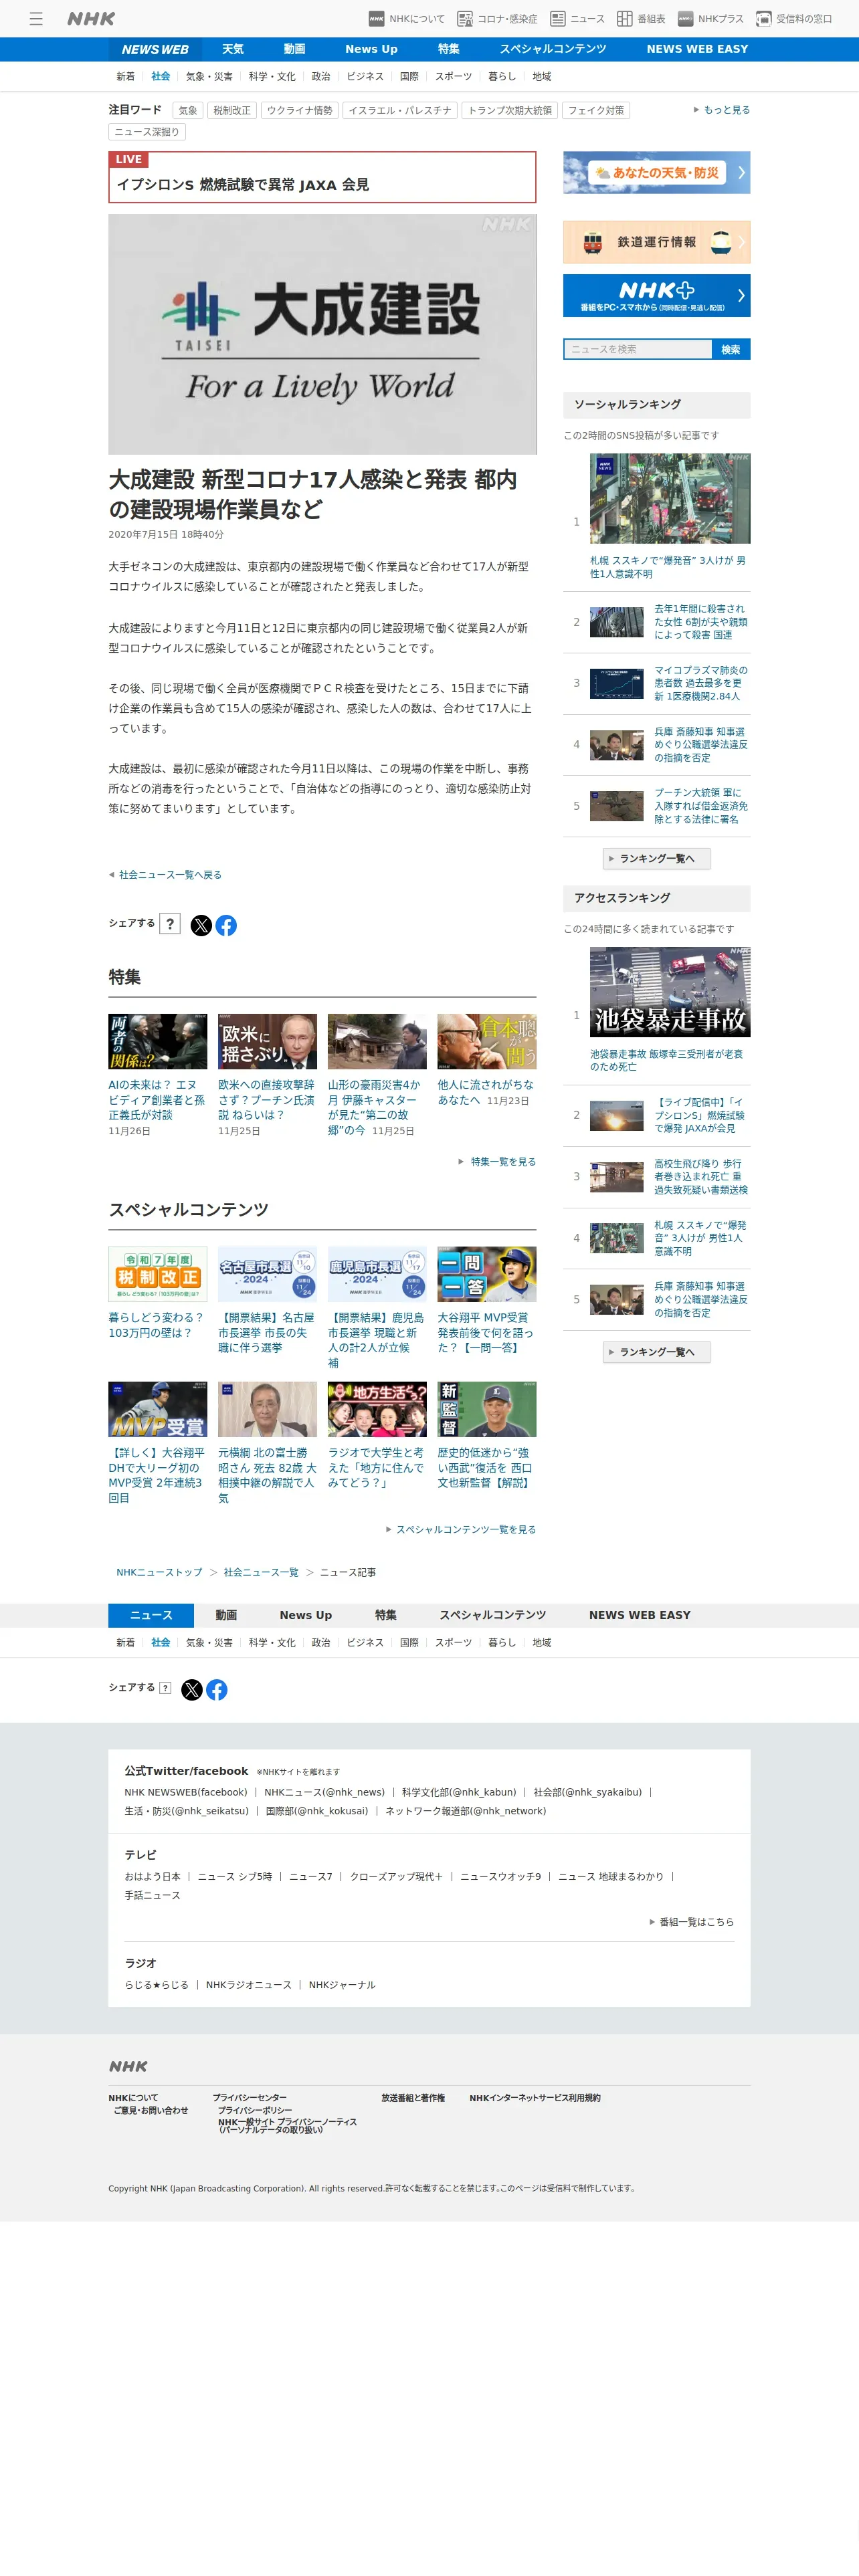Image resolution: width=859 pixels, height=2576 pixels.
Task: Share on Facebook icon near page bottom
Action: coord(216,1689)
